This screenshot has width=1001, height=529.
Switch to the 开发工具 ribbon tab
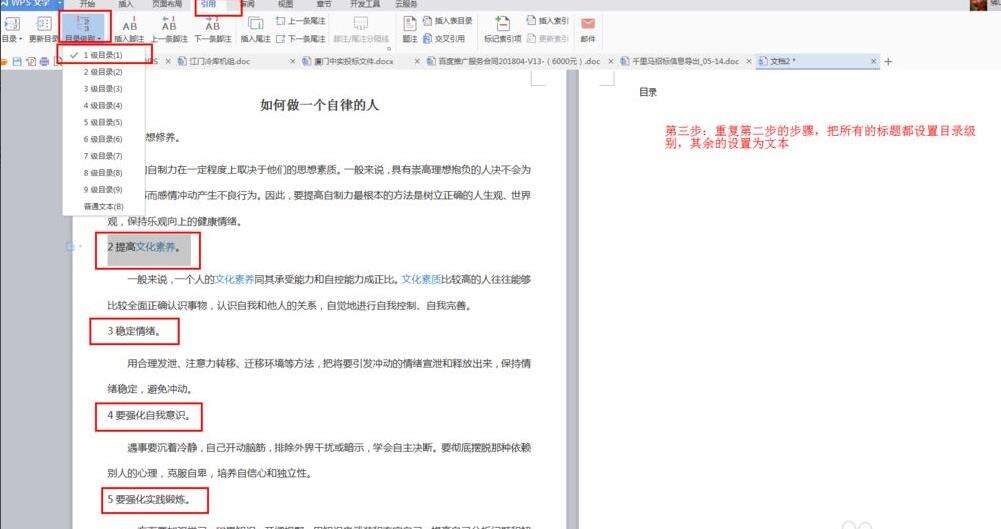(365, 4)
